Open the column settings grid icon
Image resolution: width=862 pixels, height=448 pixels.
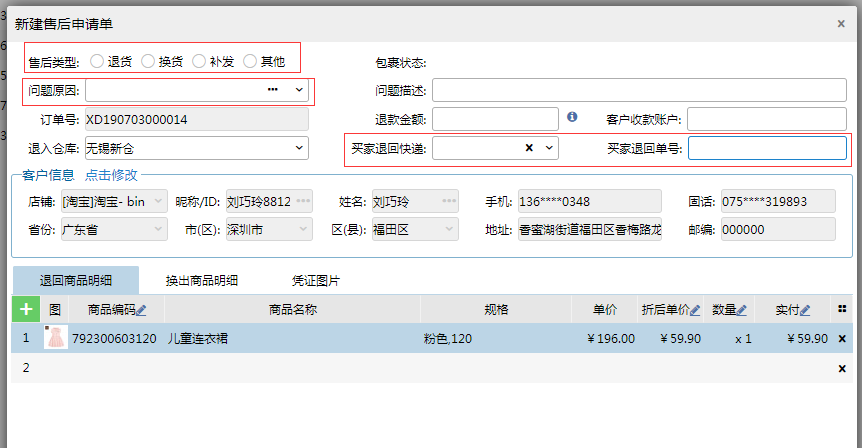(842, 309)
